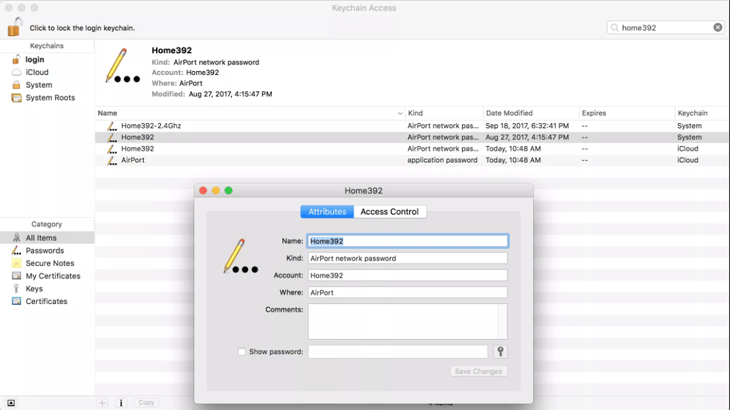Click the key icon beside the password field
Viewport: 730px width, 410px height.
[x=500, y=352]
